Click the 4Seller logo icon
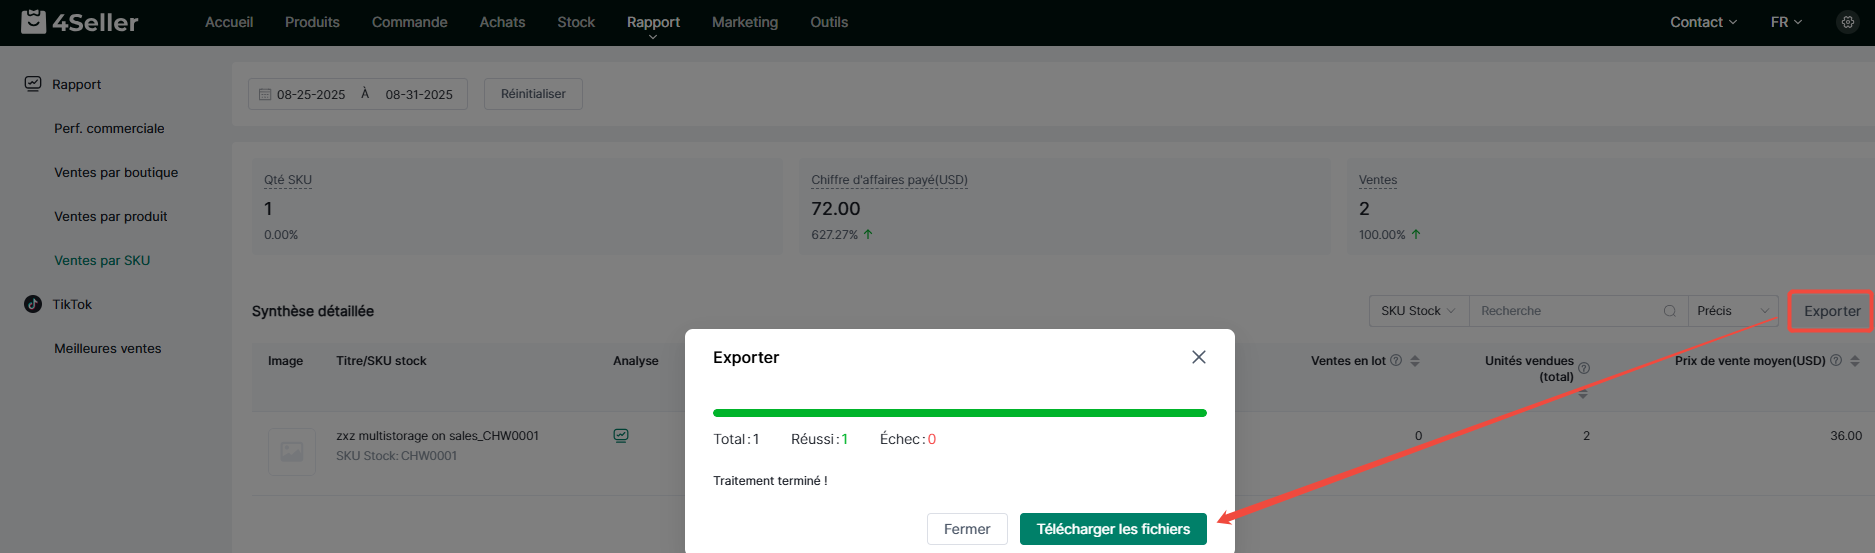This screenshot has height=553, width=1875. tap(33, 21)
